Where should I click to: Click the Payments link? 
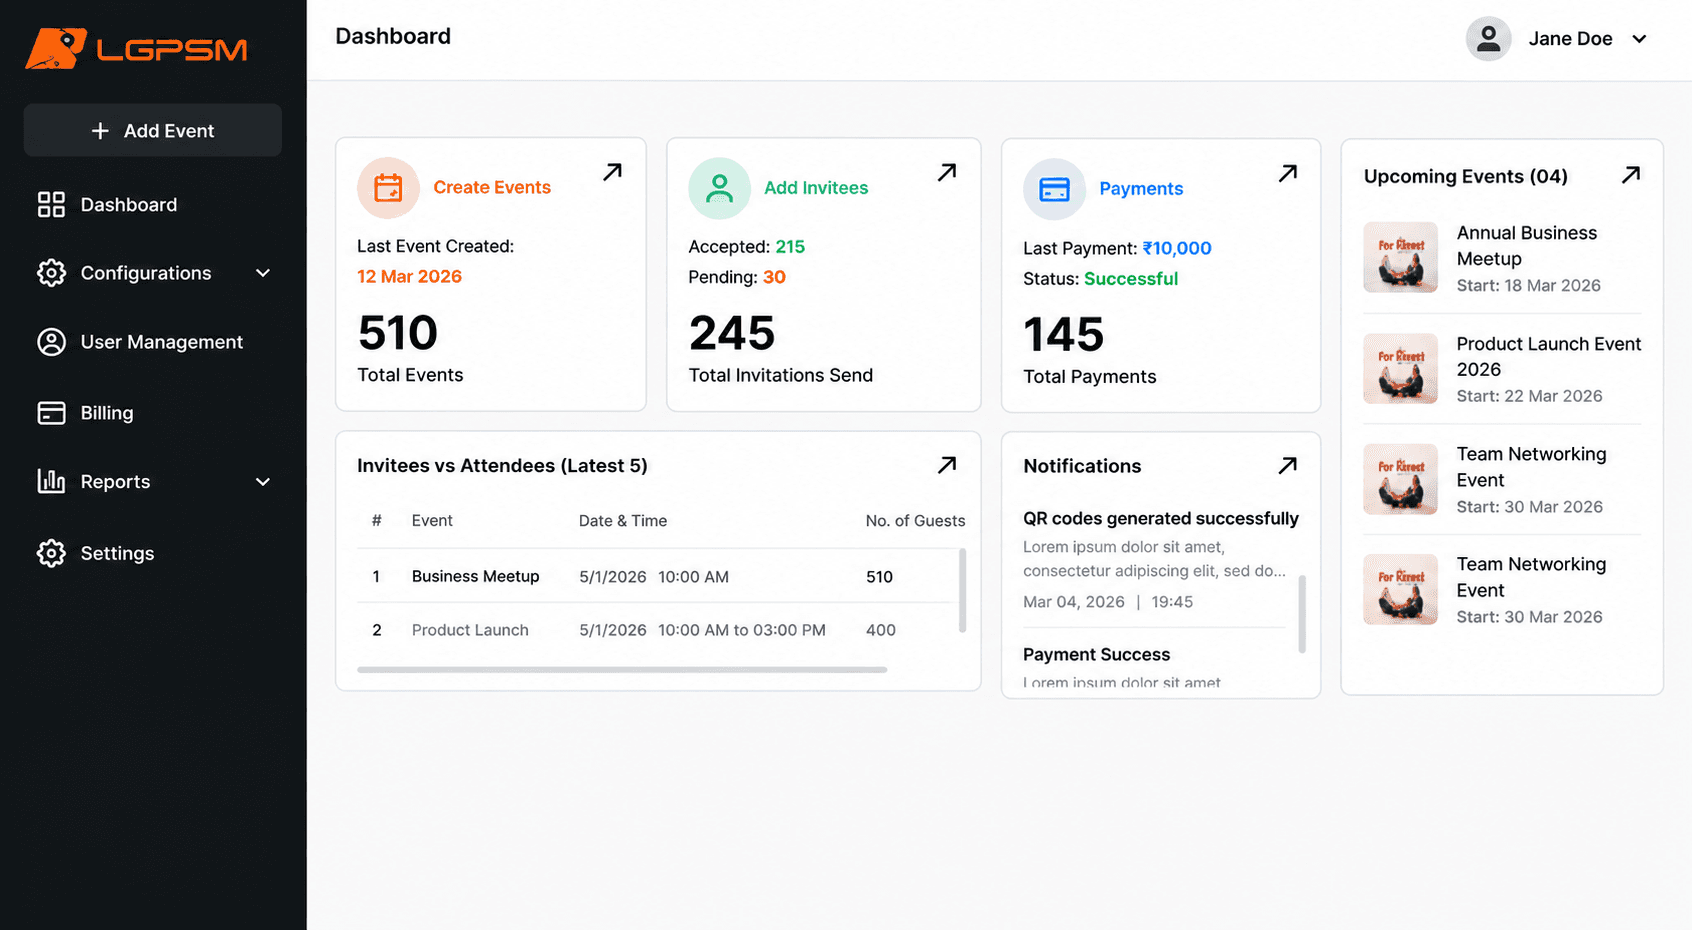(x=1141, y=189)
